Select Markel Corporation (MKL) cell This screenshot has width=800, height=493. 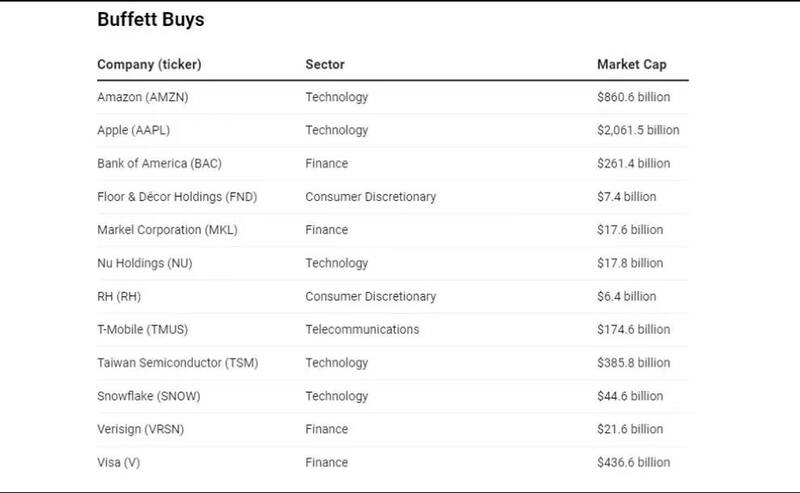[x=162, y=230]
